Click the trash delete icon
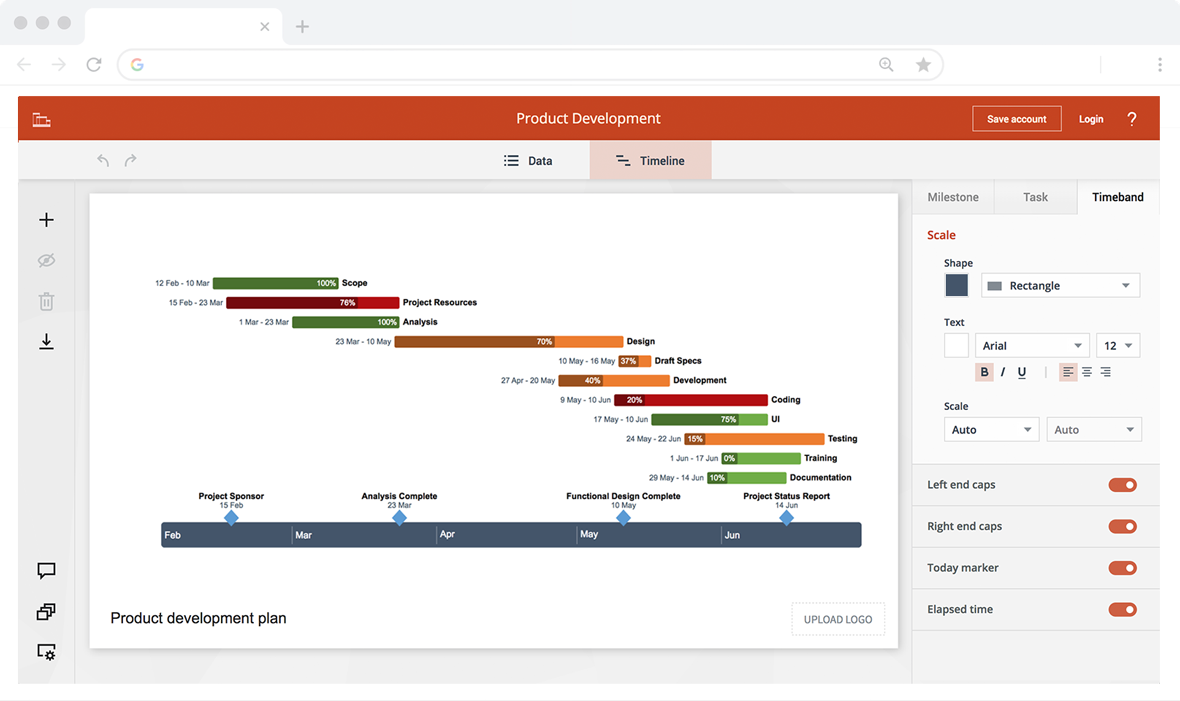 point(46,301)
